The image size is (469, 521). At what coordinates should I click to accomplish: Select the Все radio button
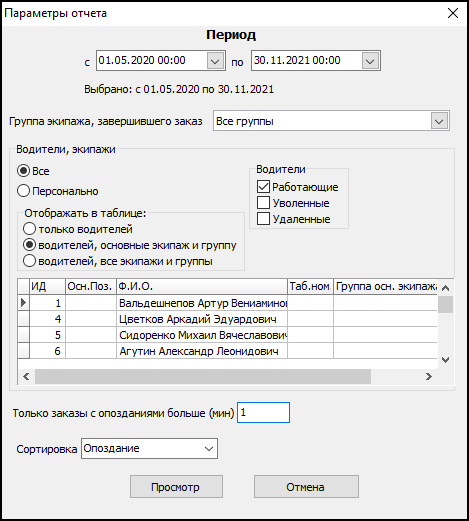click(23, 171)
